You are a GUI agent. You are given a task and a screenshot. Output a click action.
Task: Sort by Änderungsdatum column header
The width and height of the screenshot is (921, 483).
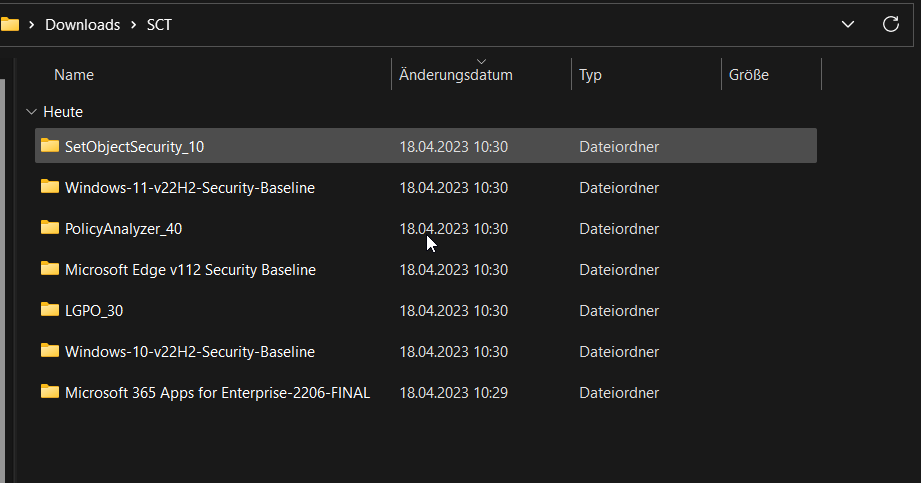[x=456, y=75]
